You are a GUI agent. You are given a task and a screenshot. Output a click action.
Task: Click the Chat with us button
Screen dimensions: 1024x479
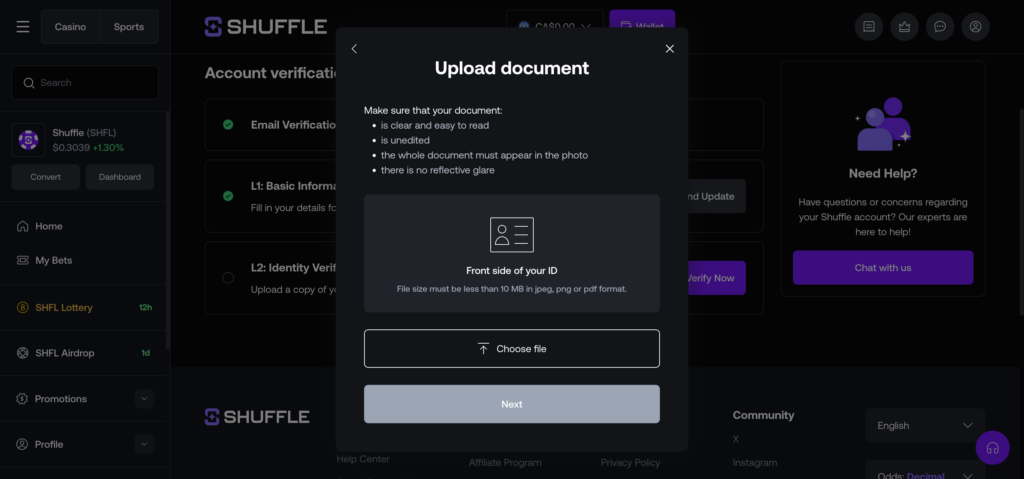point(883,267)
